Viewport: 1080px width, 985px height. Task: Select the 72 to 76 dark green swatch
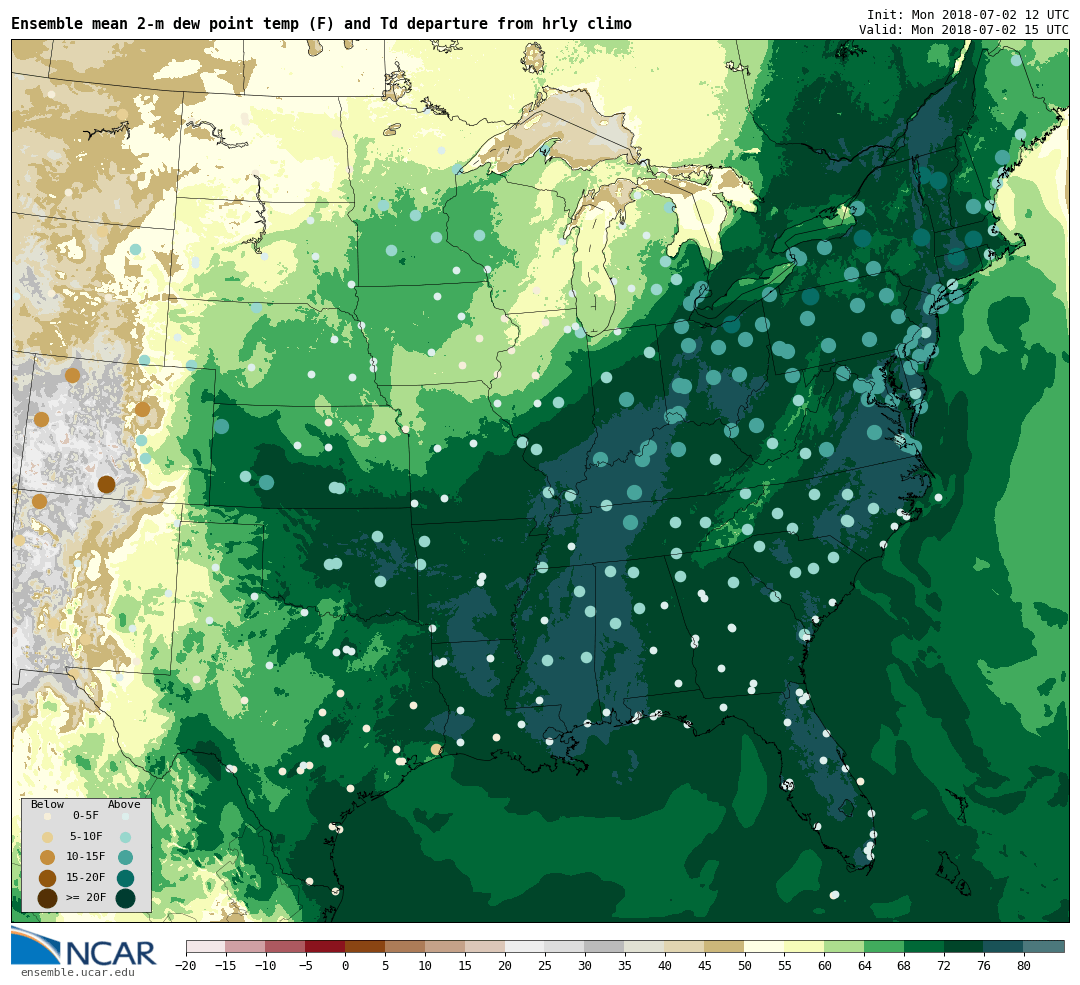[964, 946]
